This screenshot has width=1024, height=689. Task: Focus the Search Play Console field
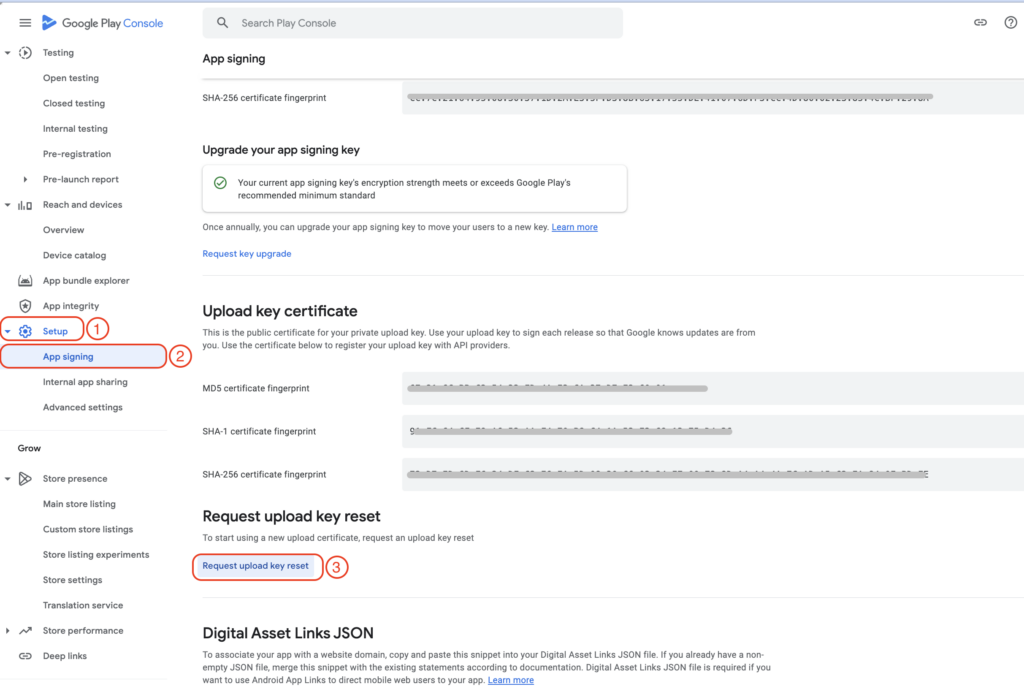(413, 23)
